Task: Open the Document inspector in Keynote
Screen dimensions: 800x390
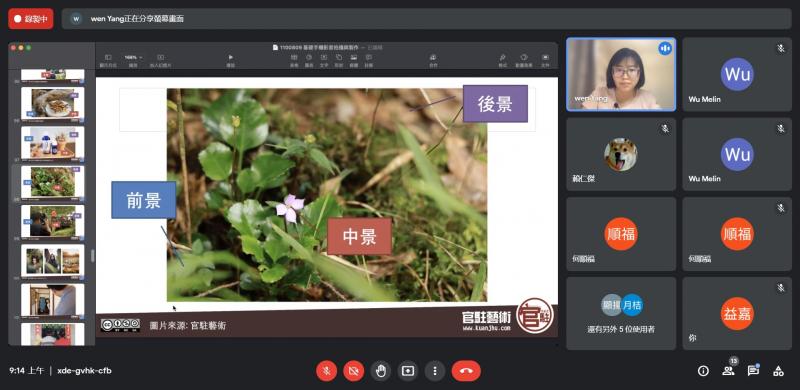Action: (x=545, y=60)
